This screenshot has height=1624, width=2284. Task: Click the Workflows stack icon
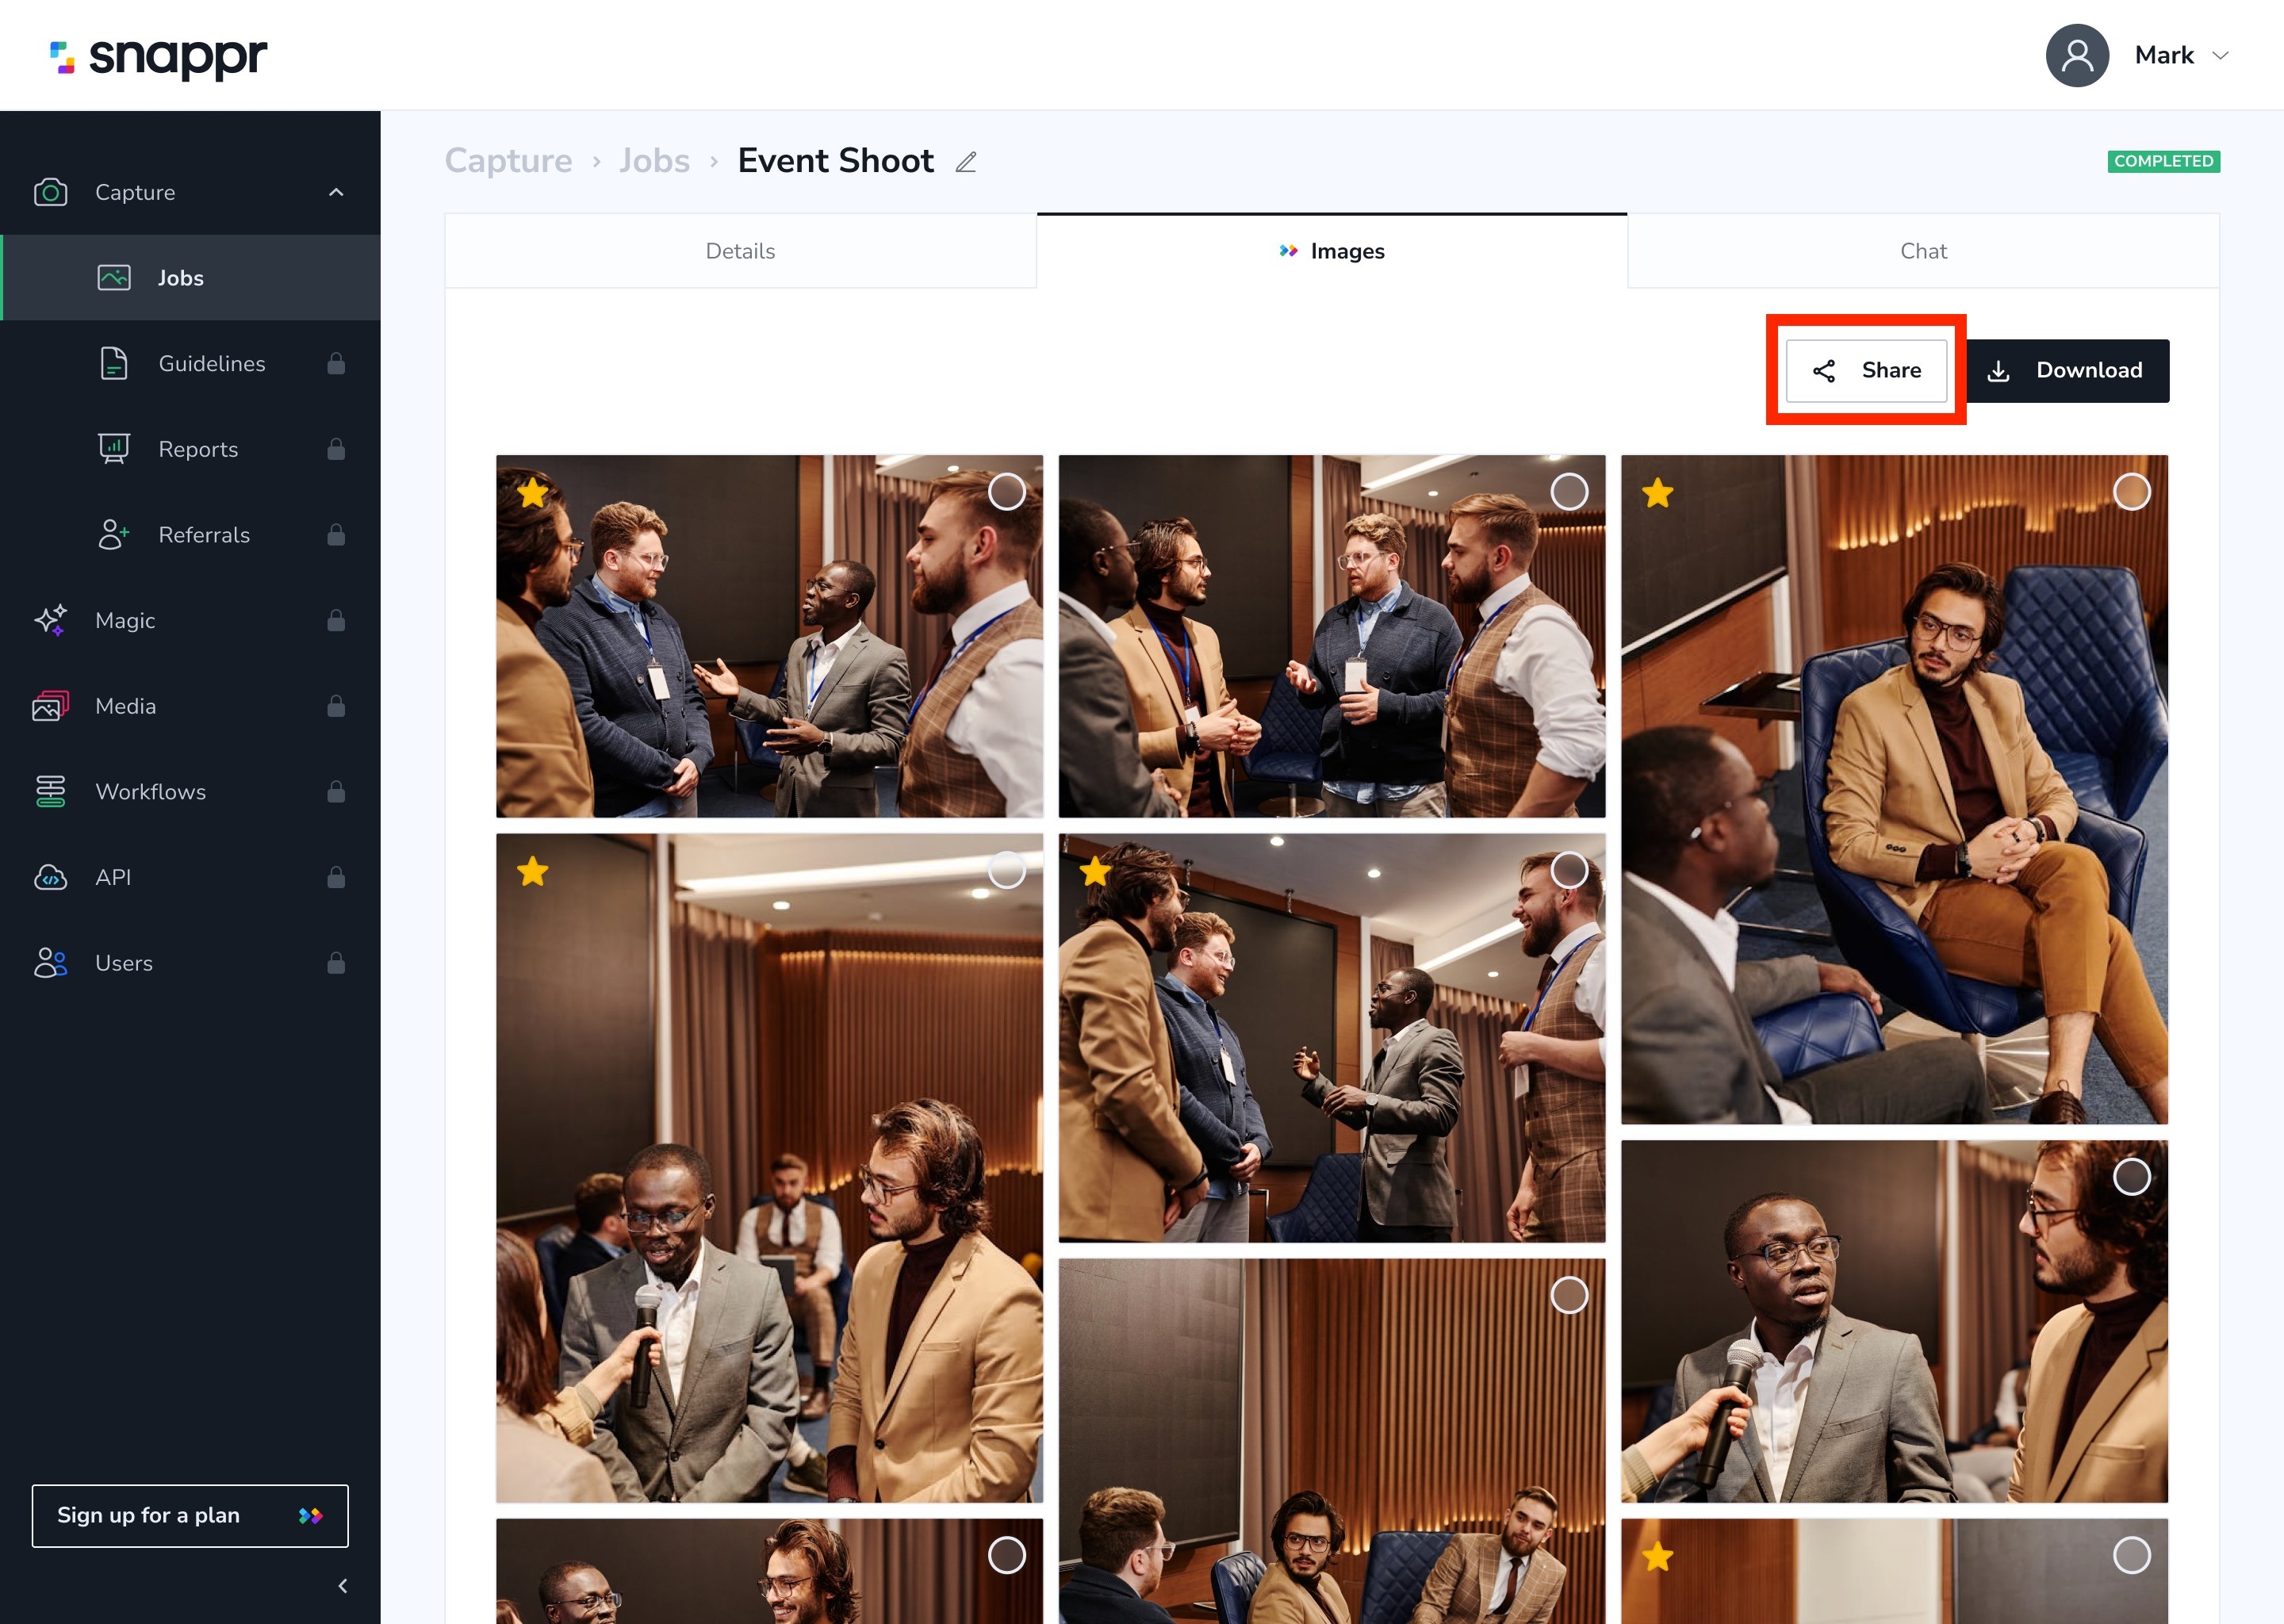(x=50, y=792)
